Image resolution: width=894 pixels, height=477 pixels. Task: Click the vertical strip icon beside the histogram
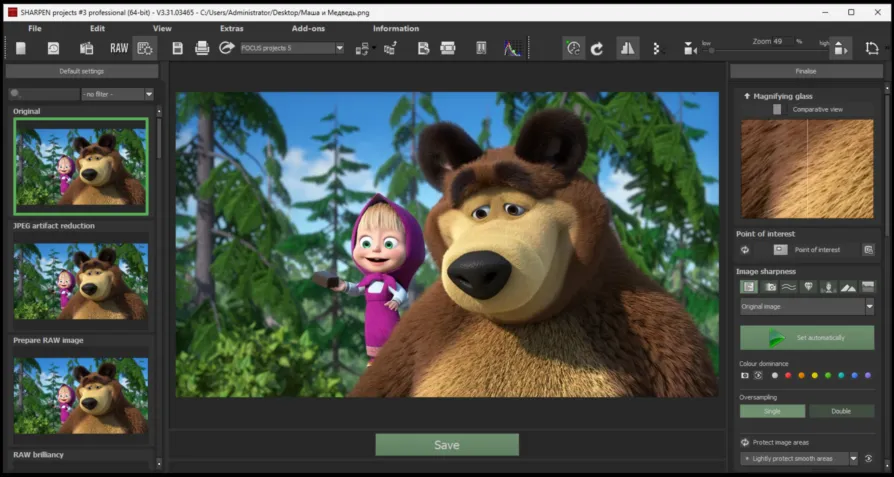click(x=481, y=48)
